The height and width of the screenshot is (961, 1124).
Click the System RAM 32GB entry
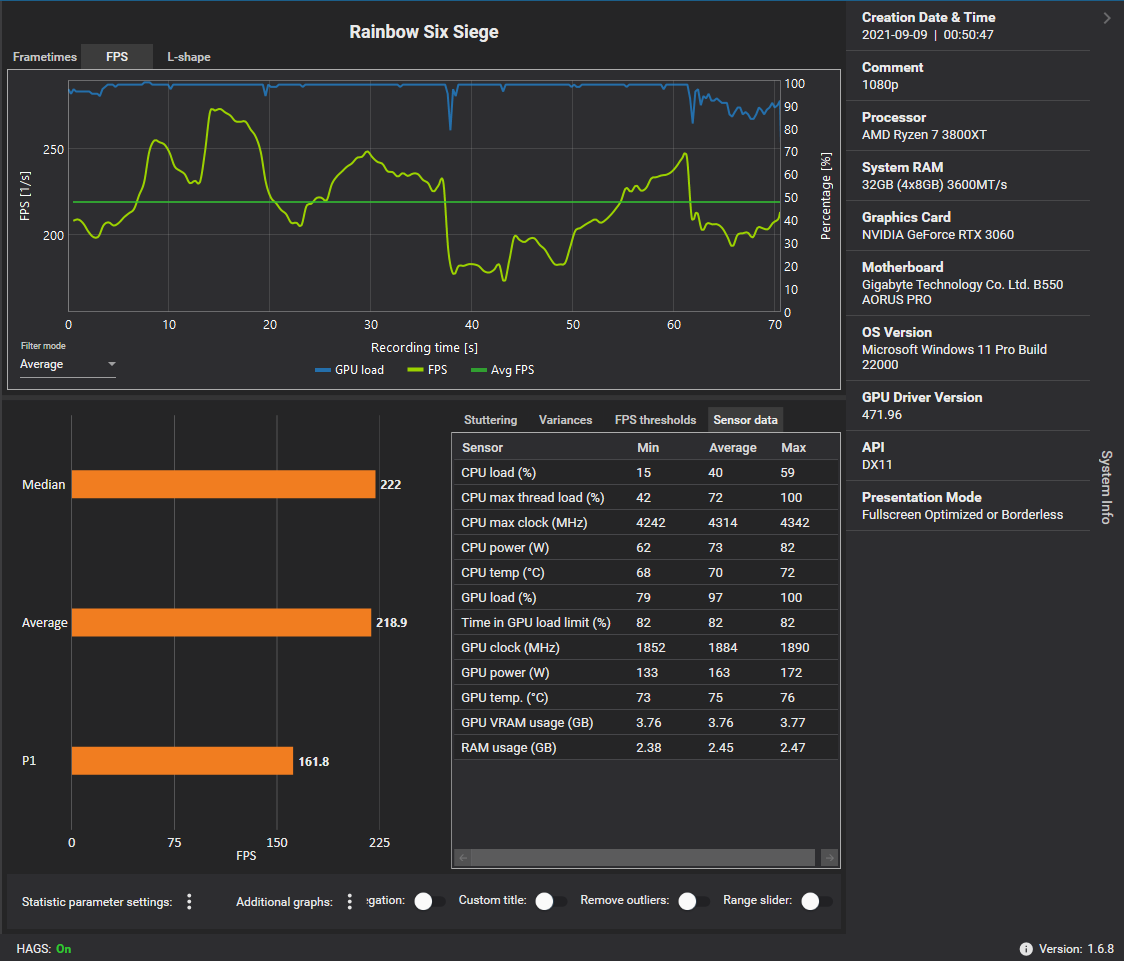pos(968,176)
